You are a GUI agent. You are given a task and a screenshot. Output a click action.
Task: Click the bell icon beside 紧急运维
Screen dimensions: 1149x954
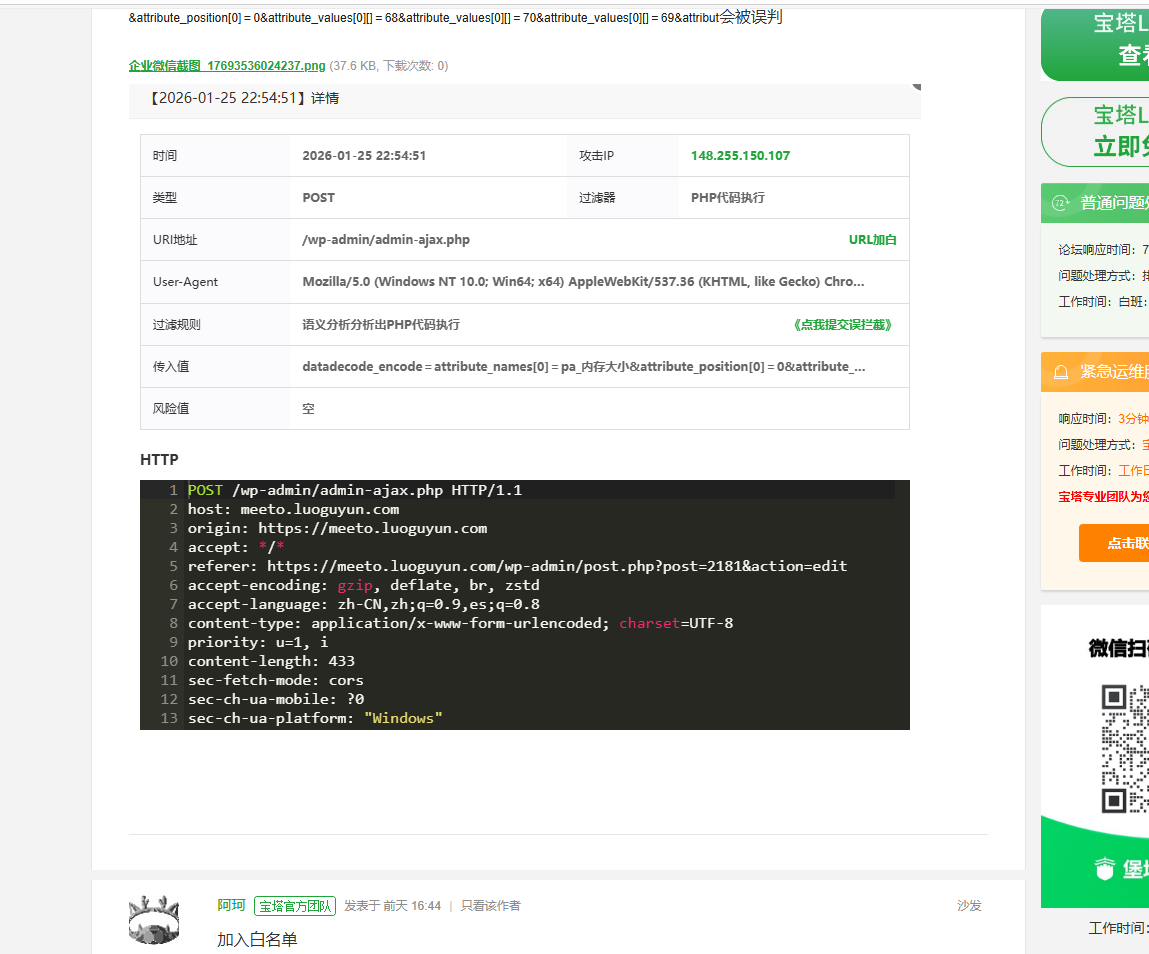tap(1060, 372)
